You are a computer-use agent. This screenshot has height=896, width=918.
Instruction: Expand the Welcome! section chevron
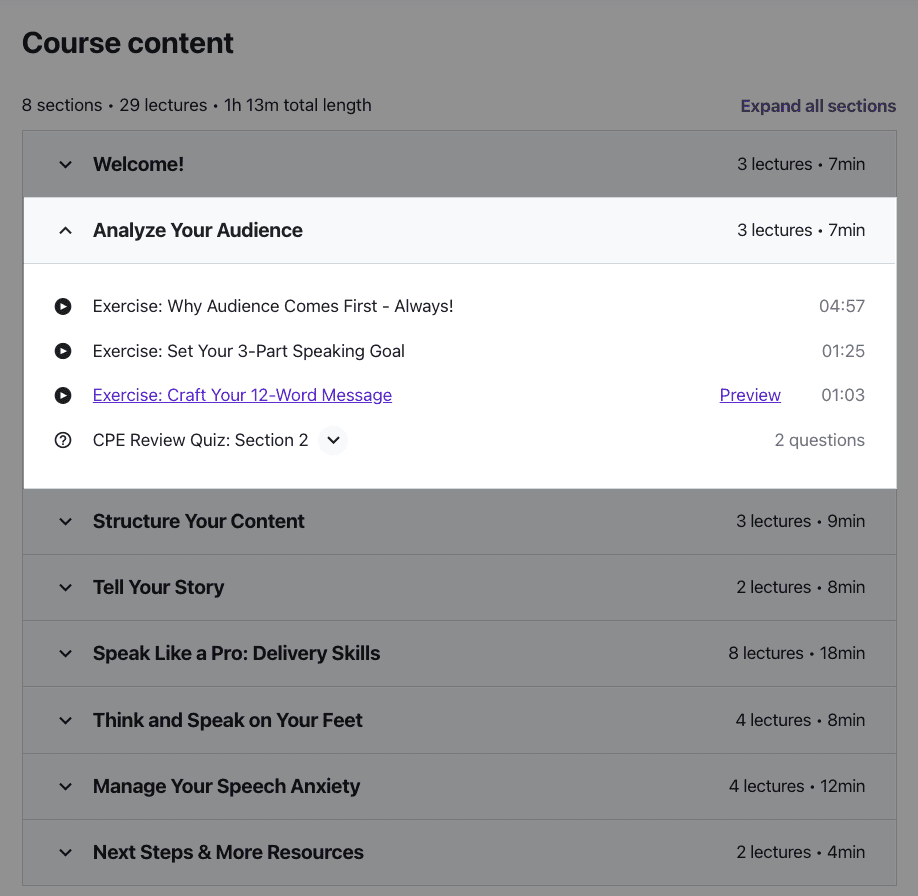[66, 165]
